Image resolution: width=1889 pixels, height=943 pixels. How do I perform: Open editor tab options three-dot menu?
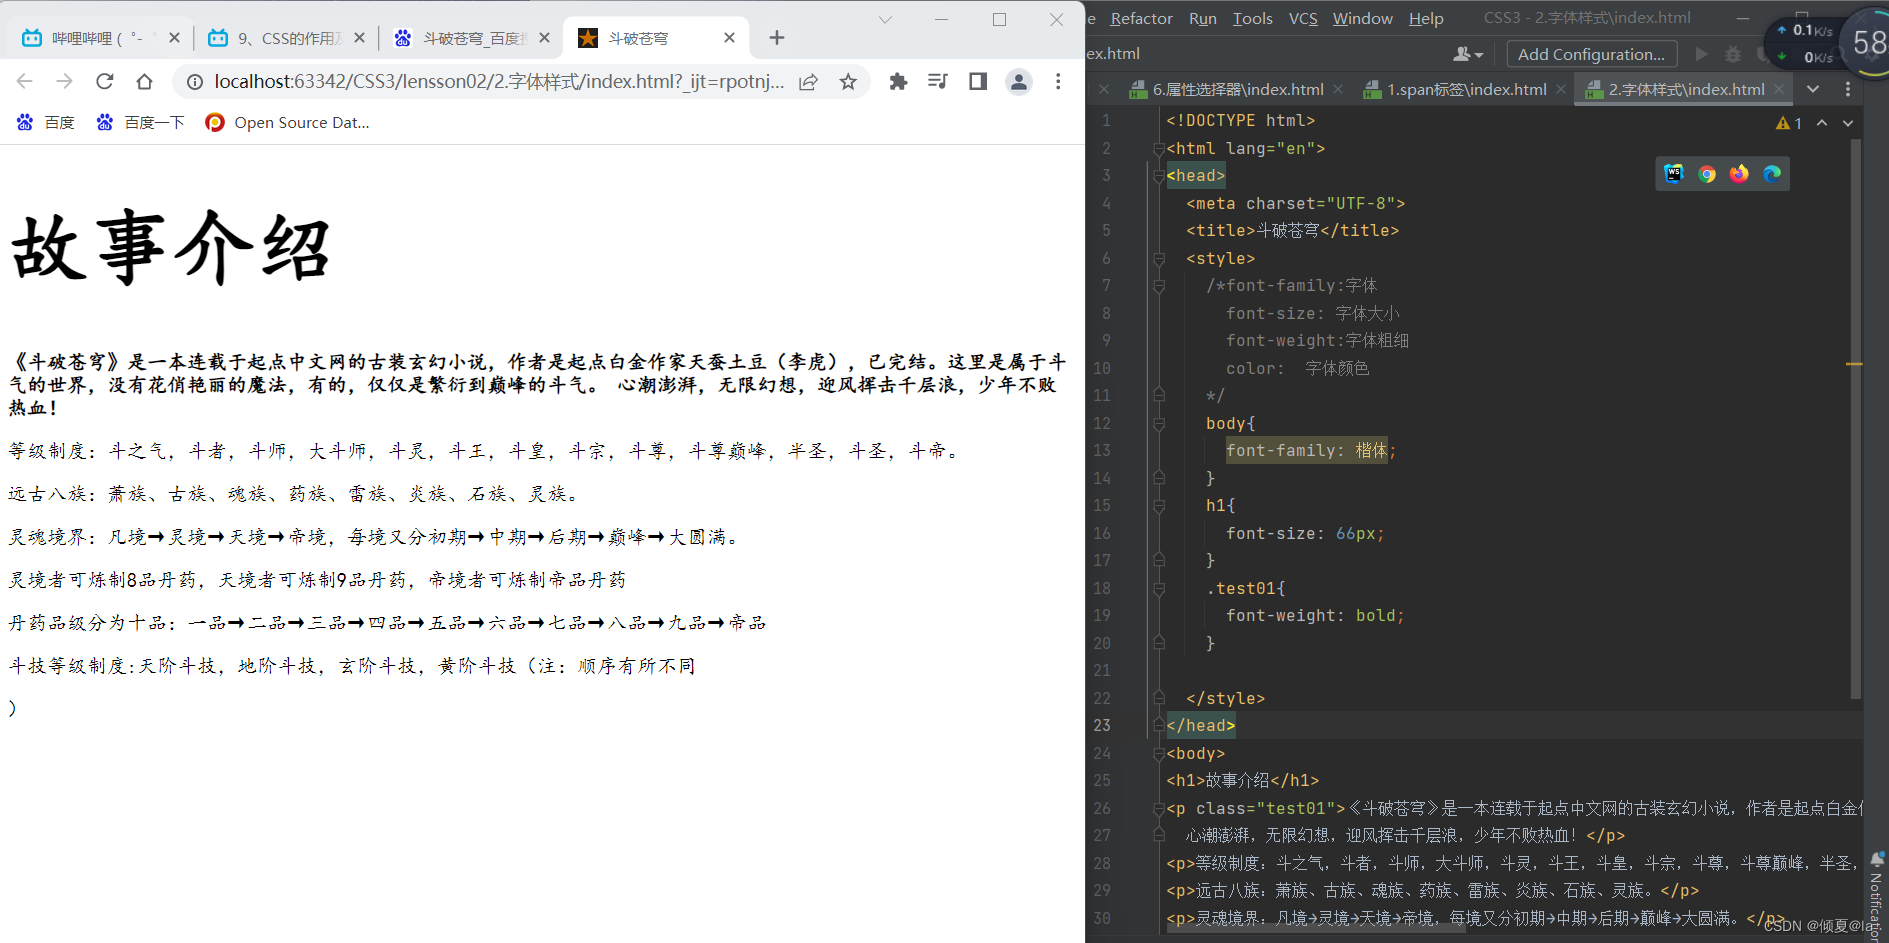(x=1848, y=90)
